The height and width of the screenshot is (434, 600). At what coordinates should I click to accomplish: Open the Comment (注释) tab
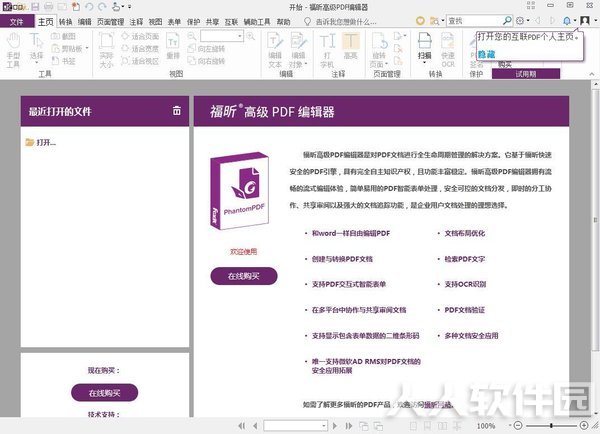pyautogui.click(x=136, y=22)
